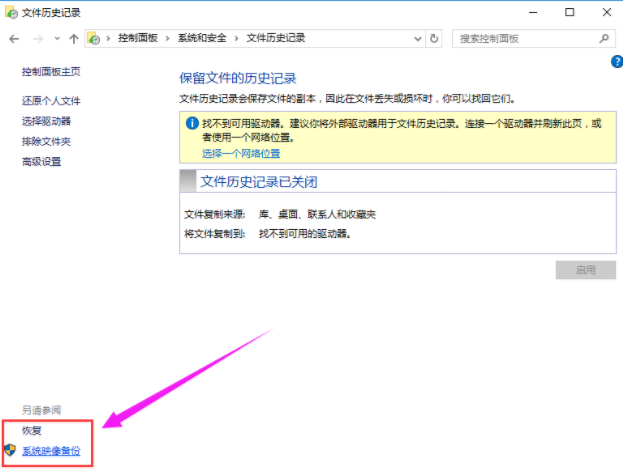Viewport: 623px width, 470px height.
Task: Refresh the page using address bar refresh icon
Action: pyautogui.click(x=434, y=38)
